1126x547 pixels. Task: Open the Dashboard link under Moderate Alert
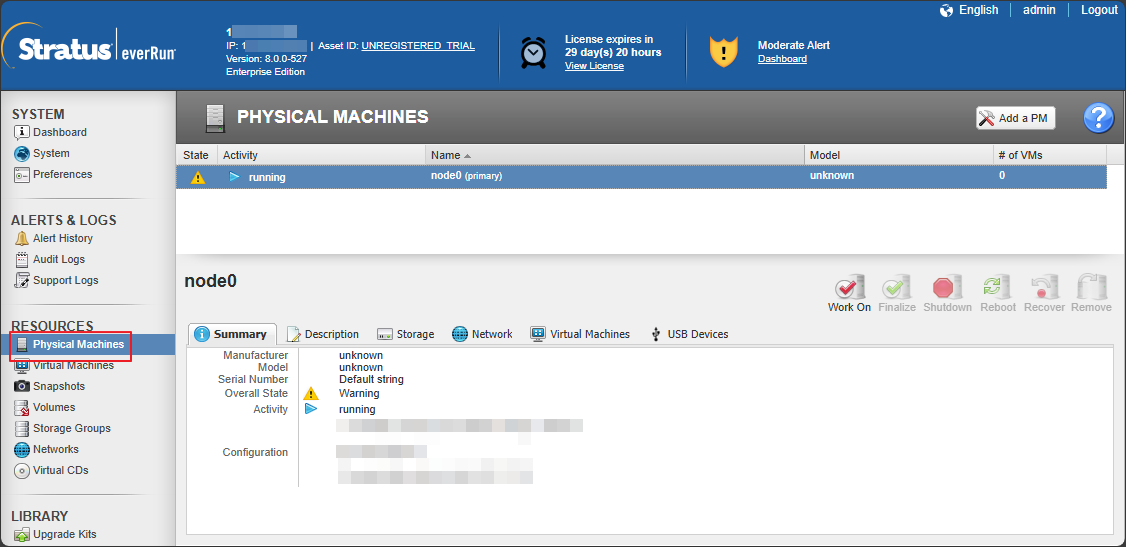(x=782, y=59)
